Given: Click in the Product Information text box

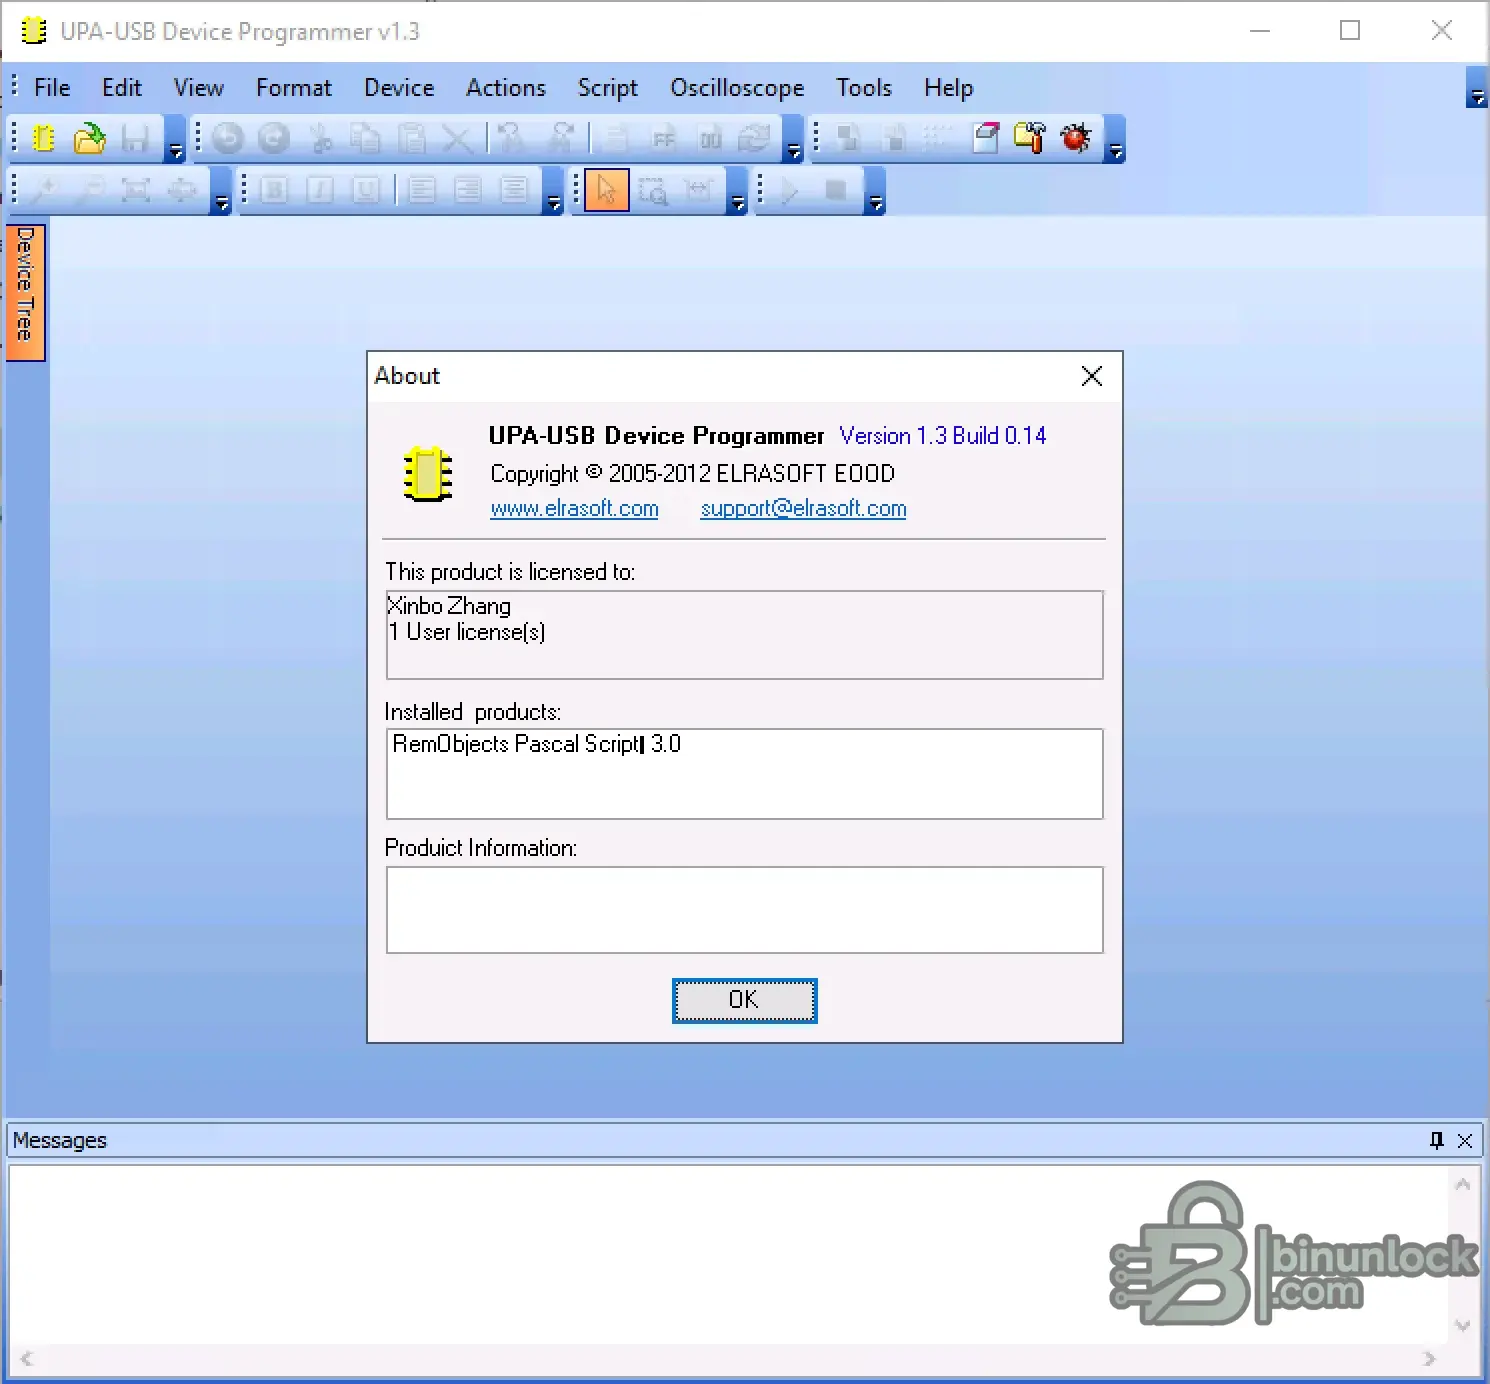Looking at the screenshot, I should [x=744, y=910].
